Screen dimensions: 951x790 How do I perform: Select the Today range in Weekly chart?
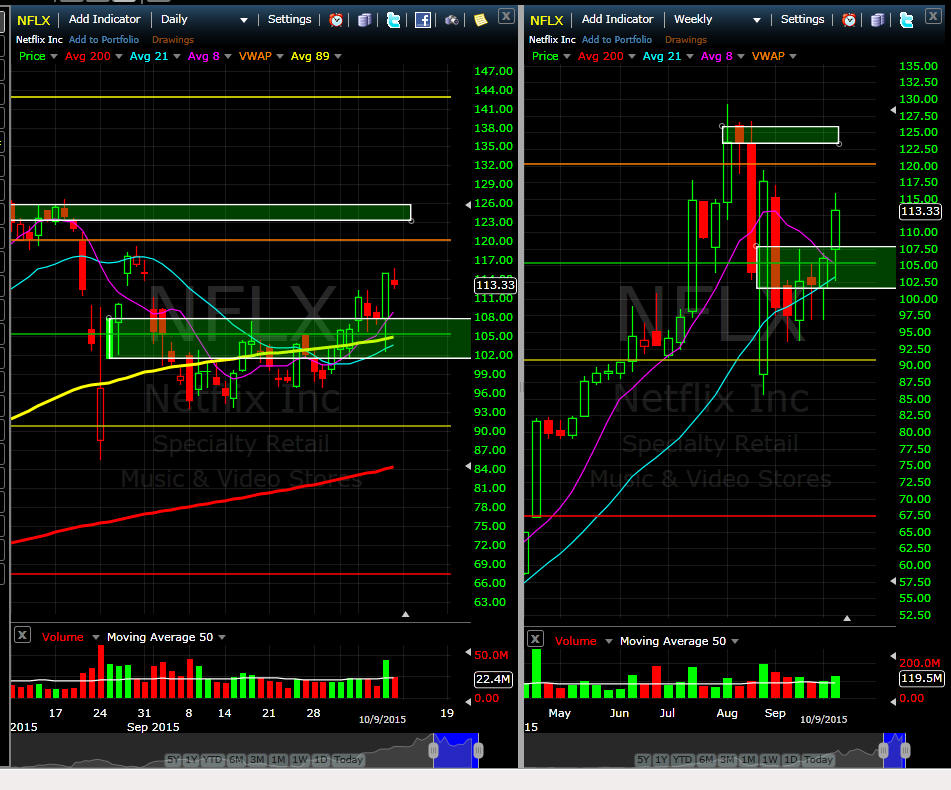(818, 759)
